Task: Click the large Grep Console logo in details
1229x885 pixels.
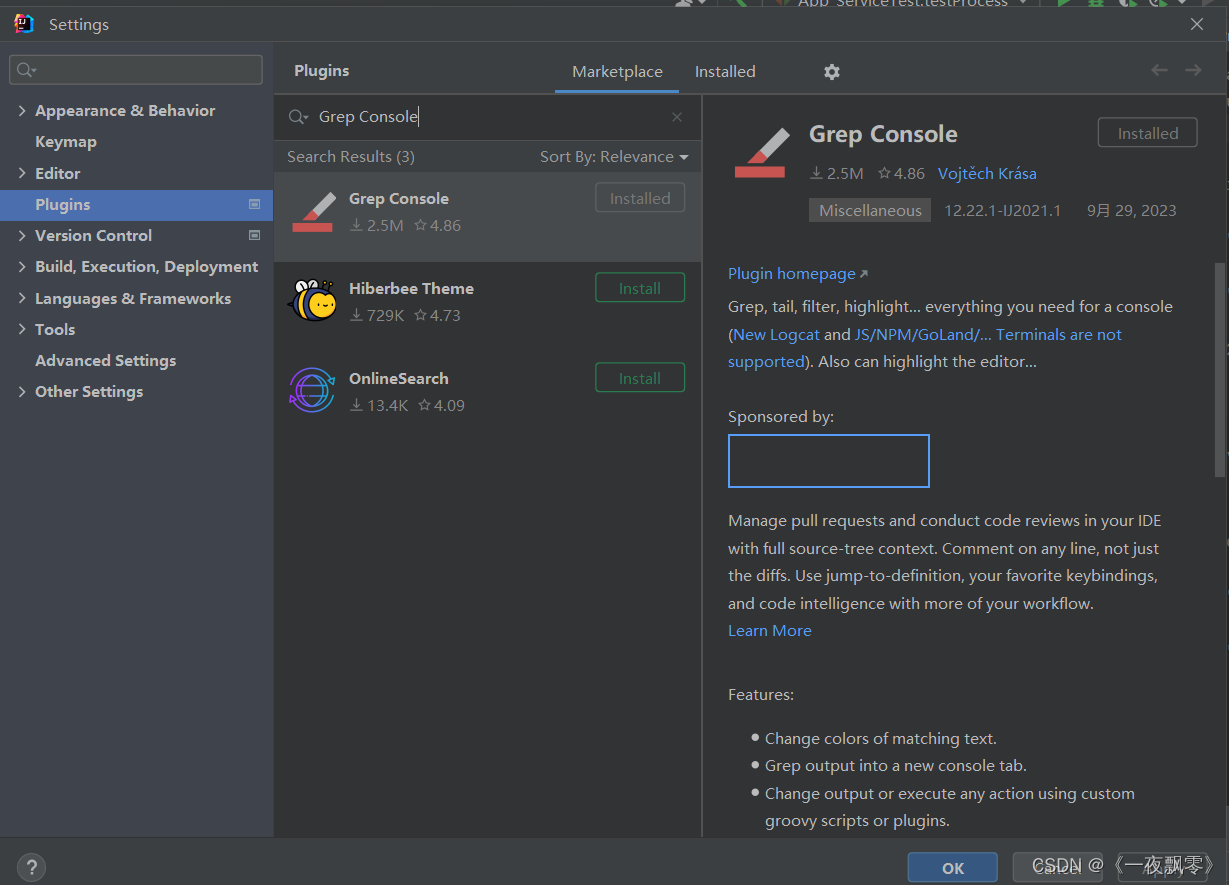Action: [760, 153]
